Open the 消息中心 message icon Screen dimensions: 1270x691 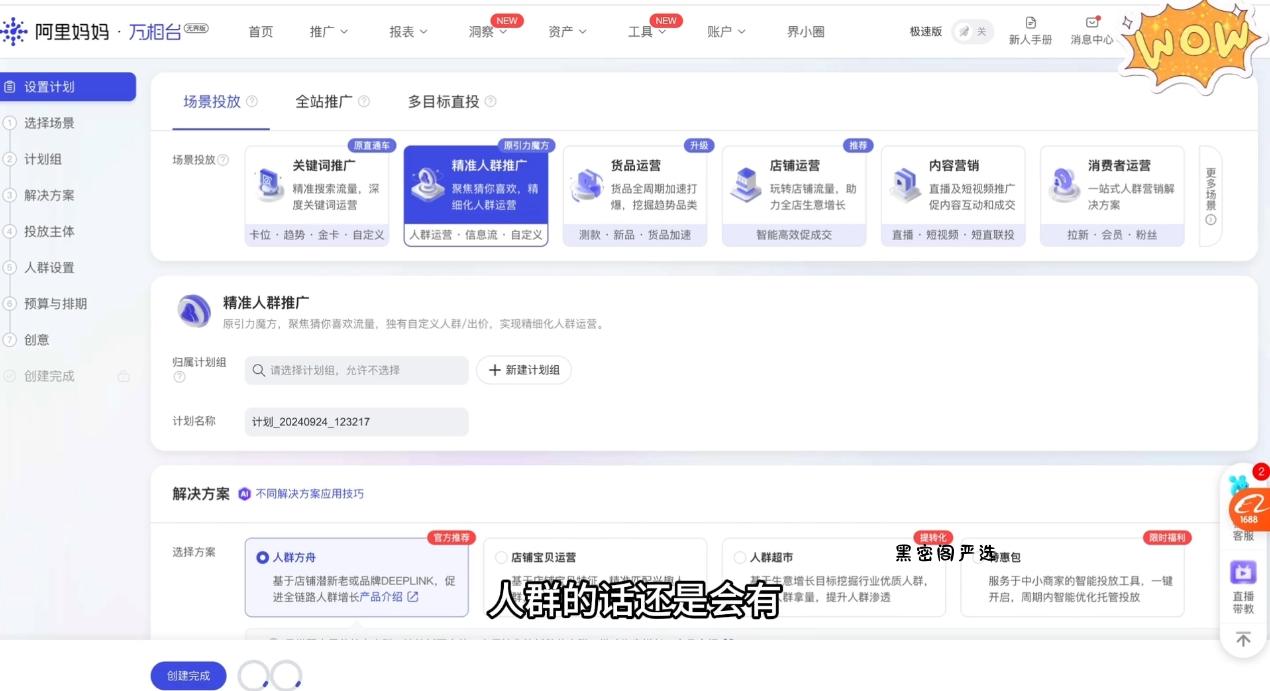pos(1091,23)
